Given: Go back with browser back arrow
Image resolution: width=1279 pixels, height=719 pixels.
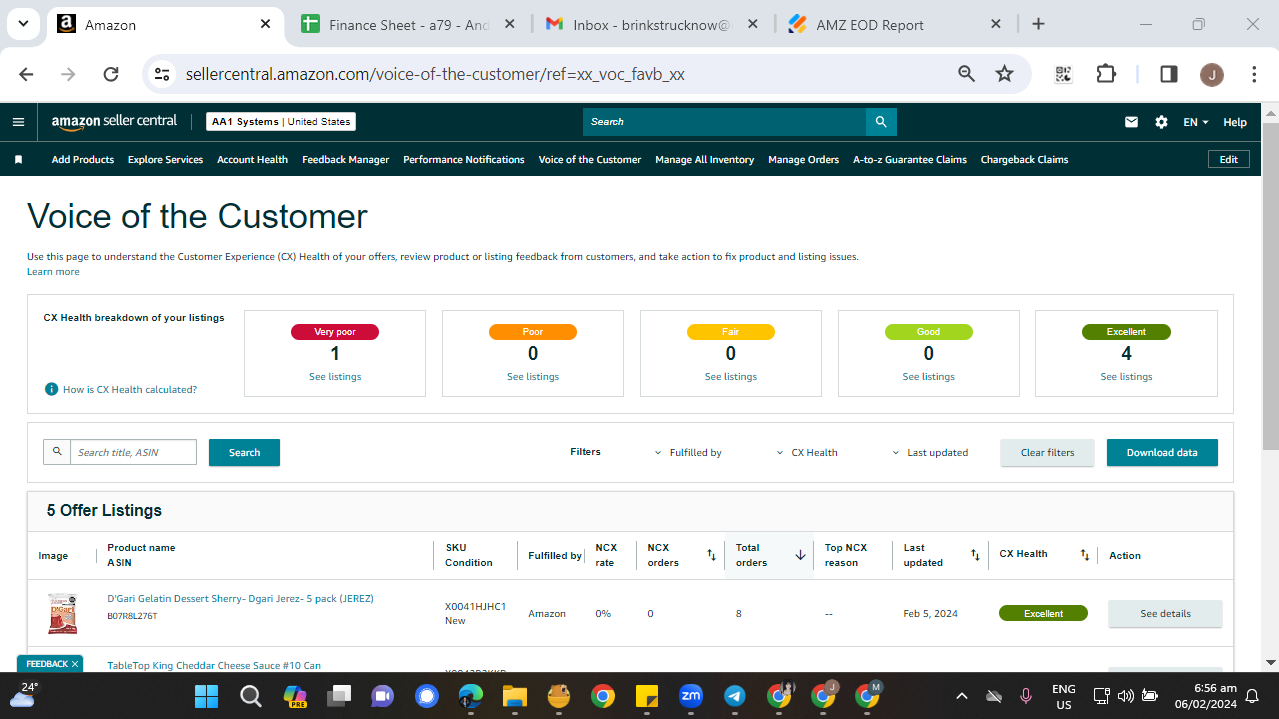Looking at the screenshot, I should (x=26, y=74).
